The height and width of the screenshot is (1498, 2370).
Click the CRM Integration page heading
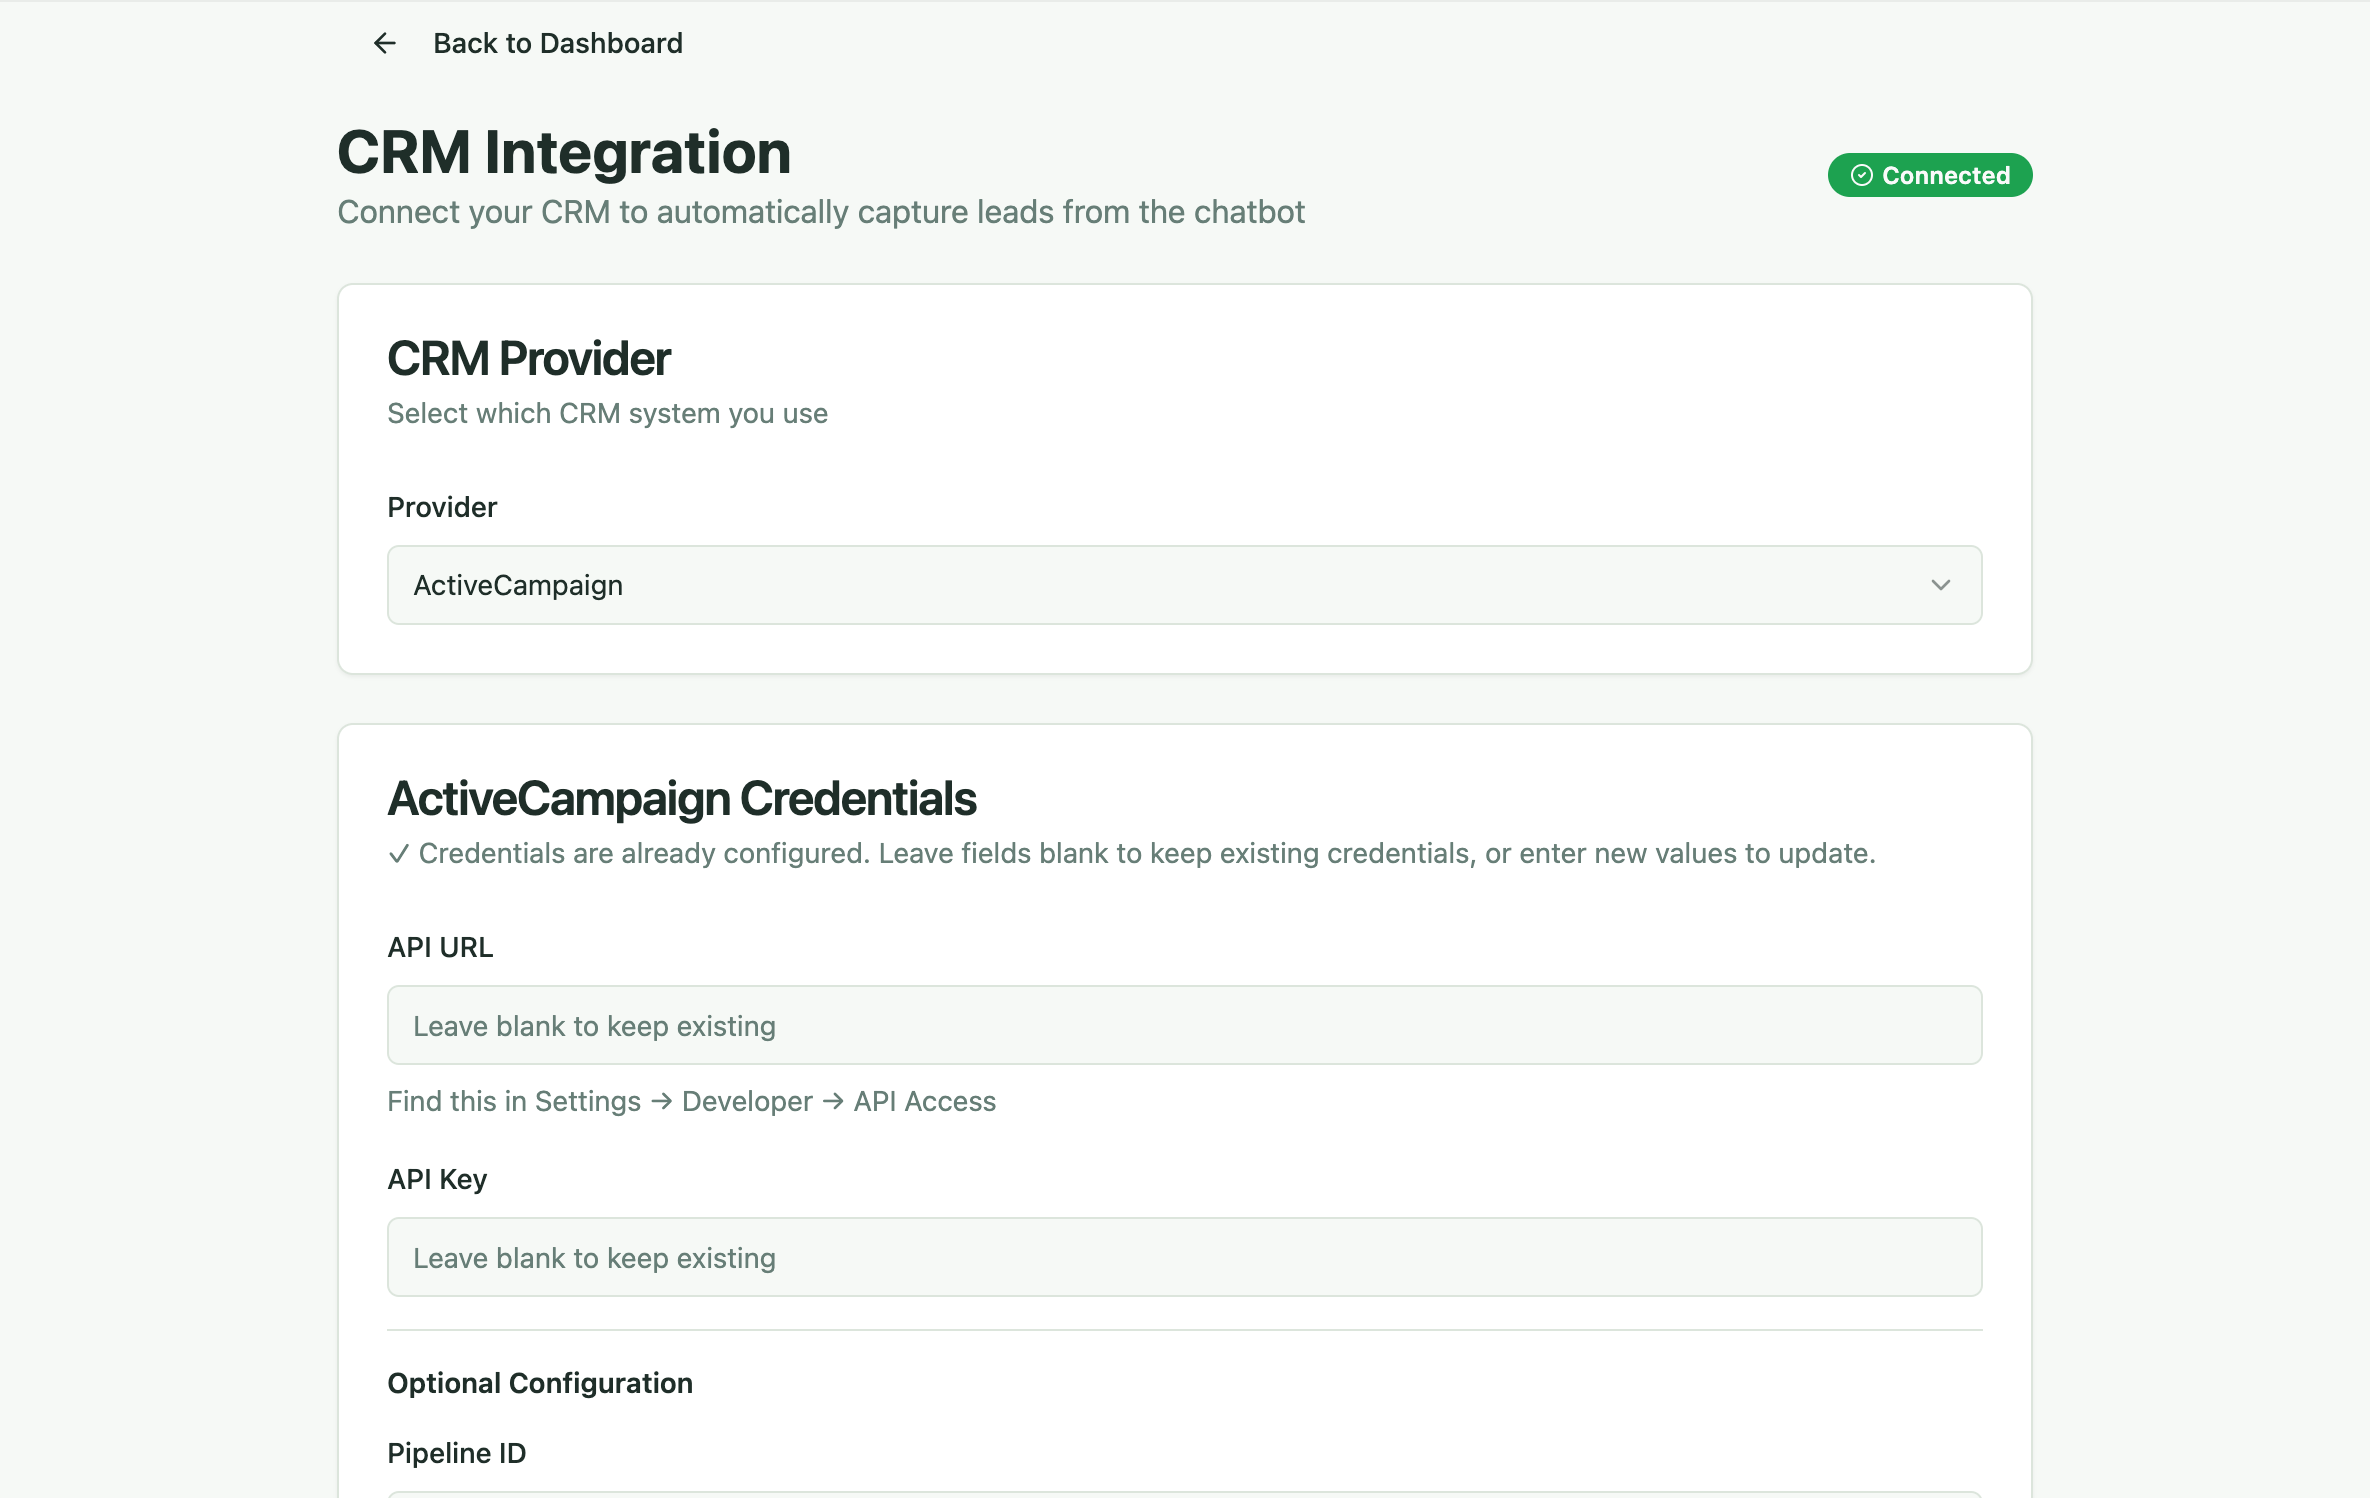pos(564,152)
